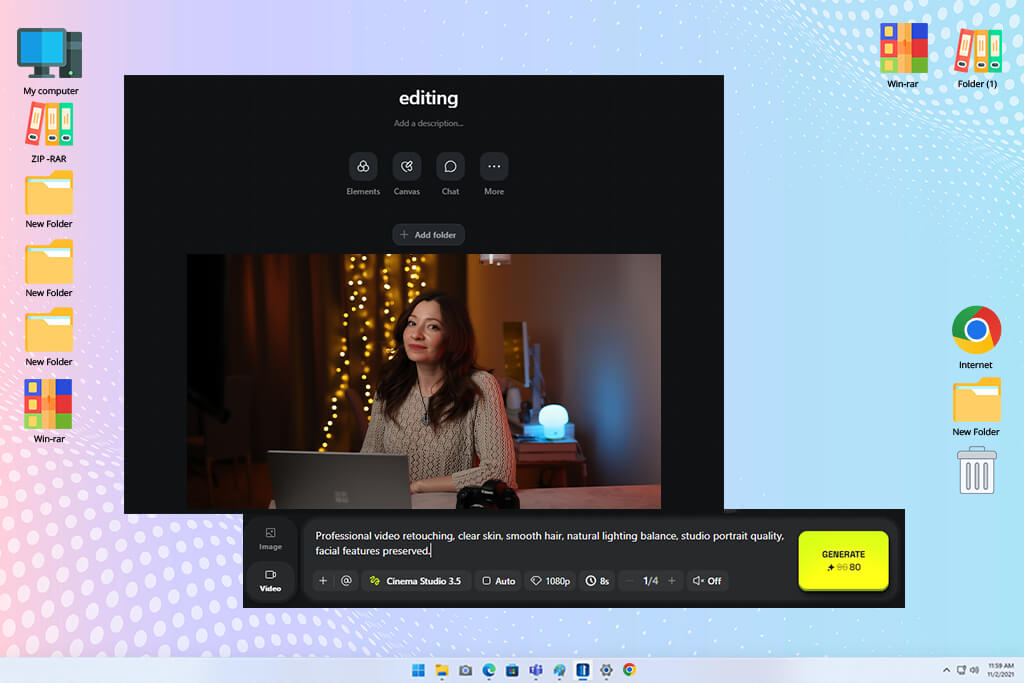Select the portrait video thumbnail
Image resolution: width=1024 pixels, height=683 pixels.
(x=424, y=381)
